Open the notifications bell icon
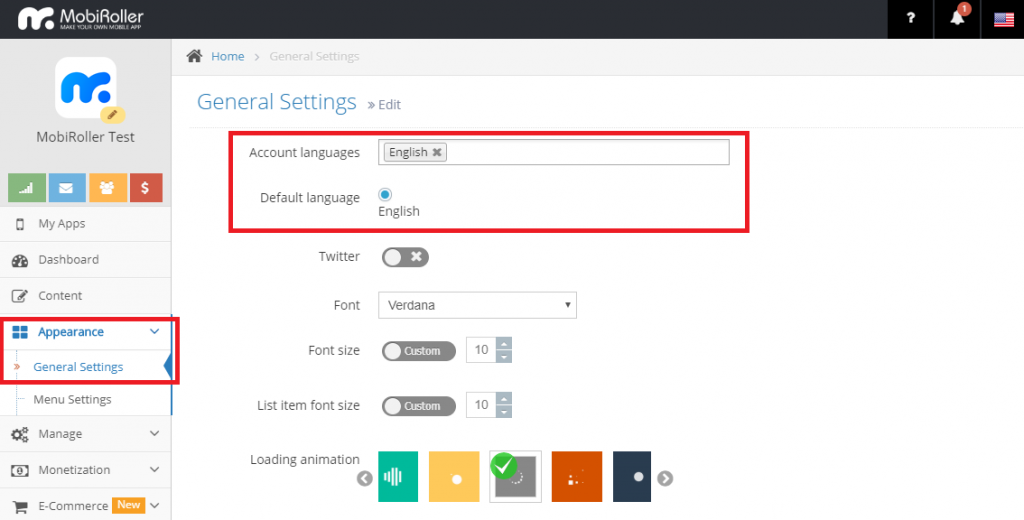Screen dimensions: 1024x520 click(x=957, y=19)
